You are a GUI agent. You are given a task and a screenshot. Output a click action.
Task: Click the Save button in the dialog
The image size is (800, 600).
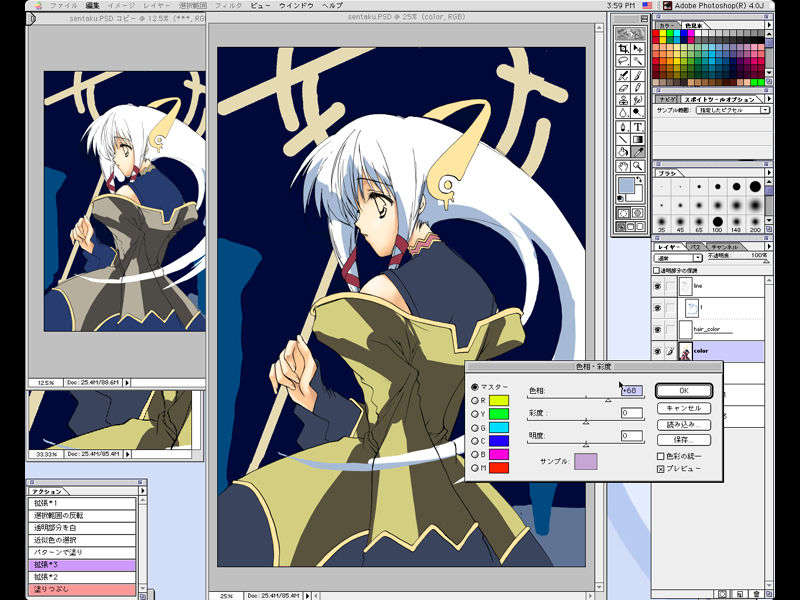pyautogui.click(x=684, y=440)
